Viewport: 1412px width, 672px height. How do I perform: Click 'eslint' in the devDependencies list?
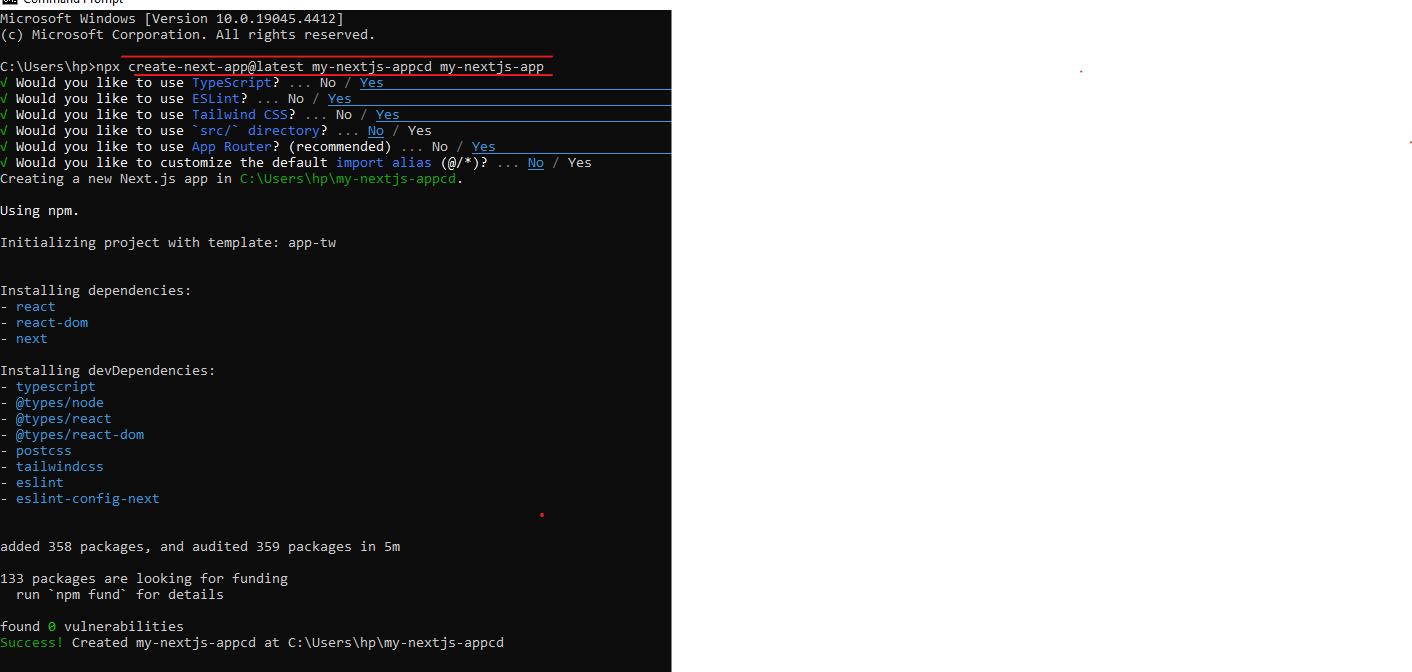click(40, 483)
